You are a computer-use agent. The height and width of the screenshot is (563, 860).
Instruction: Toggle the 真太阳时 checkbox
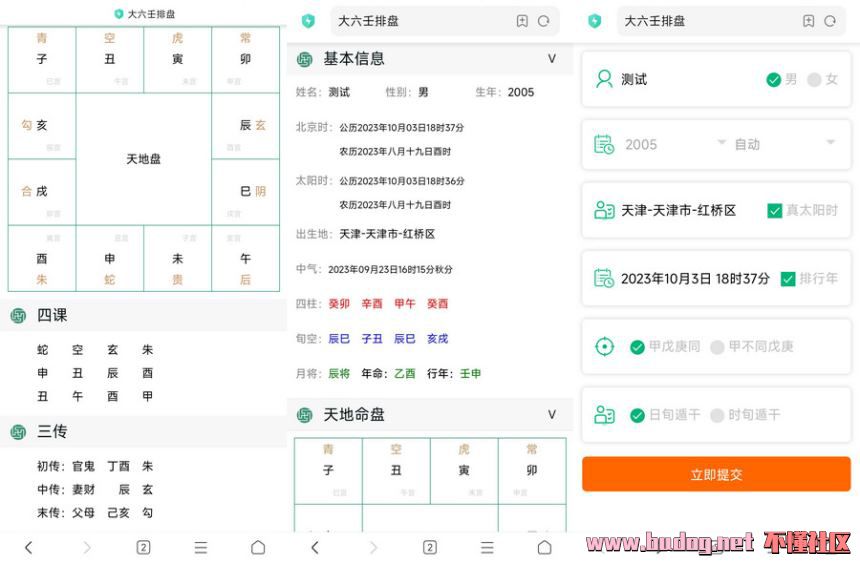point(774,211)
